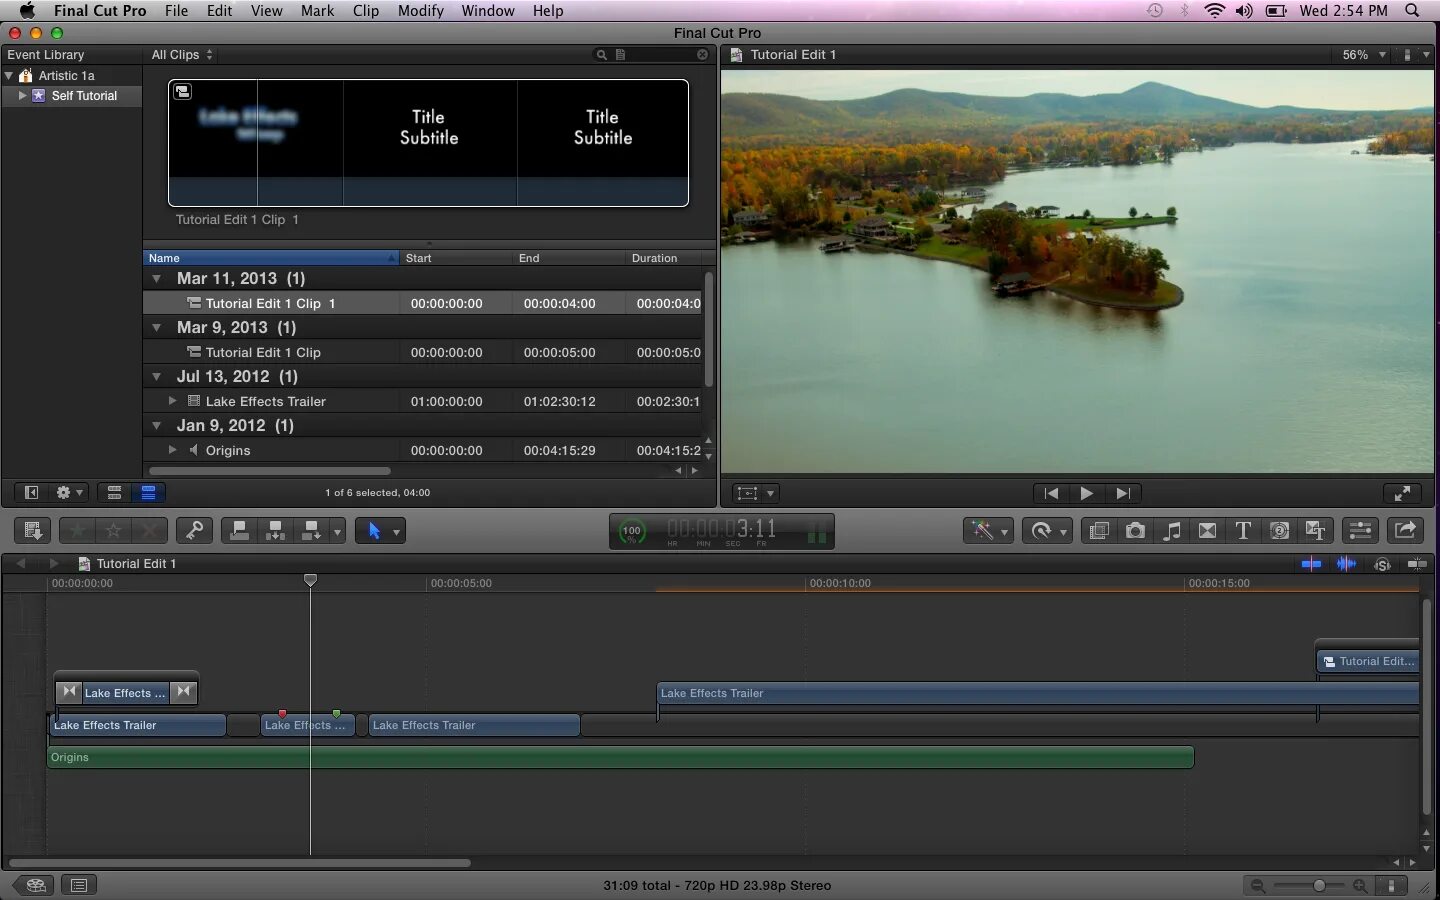1440x900 pixels.
Task: Mark clip as Favorite with green star
Action: 77,531
